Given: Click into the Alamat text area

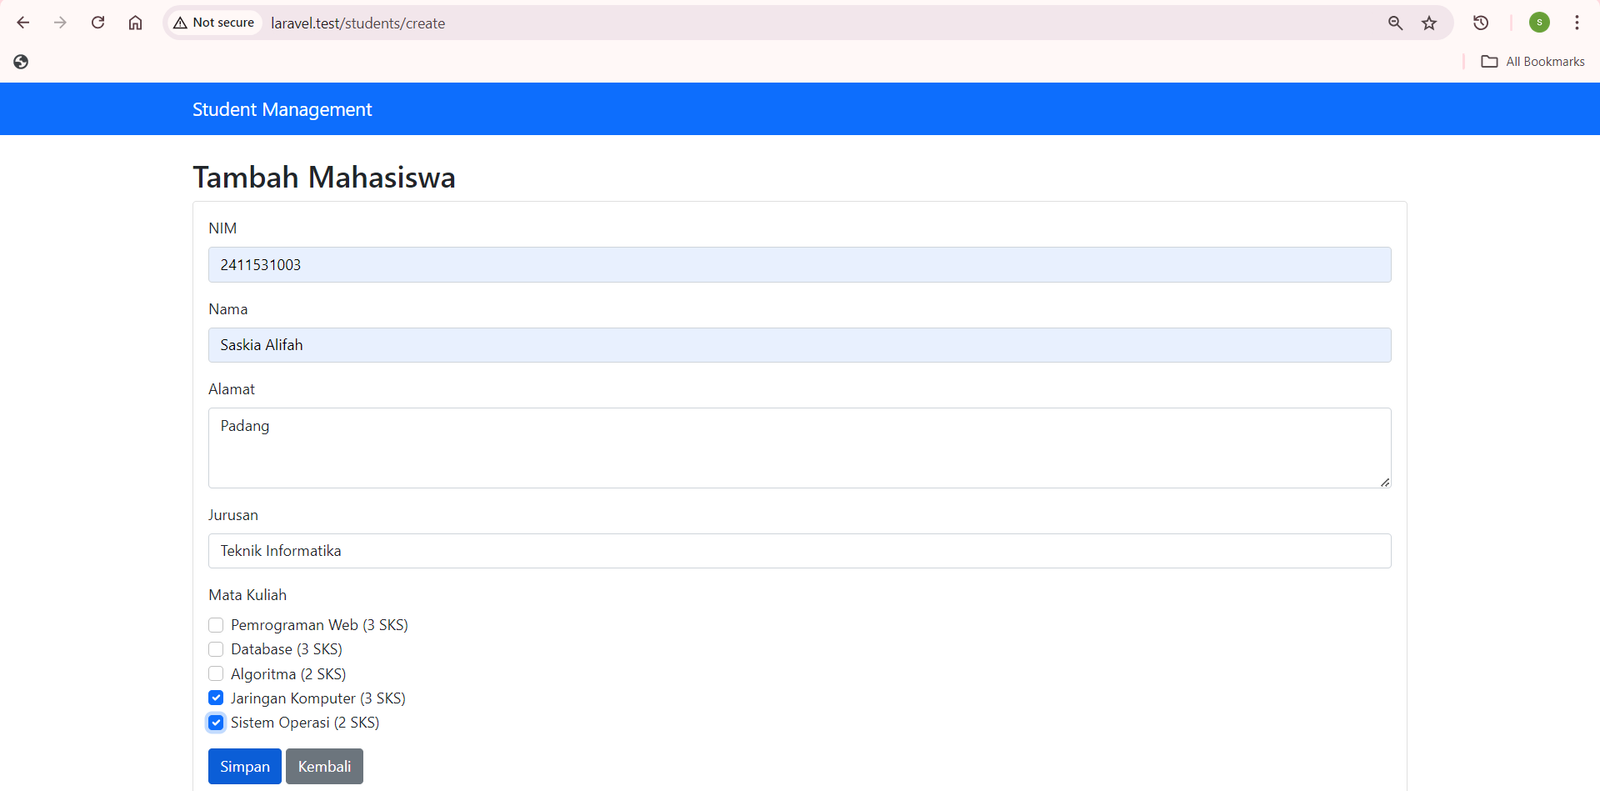Looking at the screenshot, I should click(x=800, y=448).
